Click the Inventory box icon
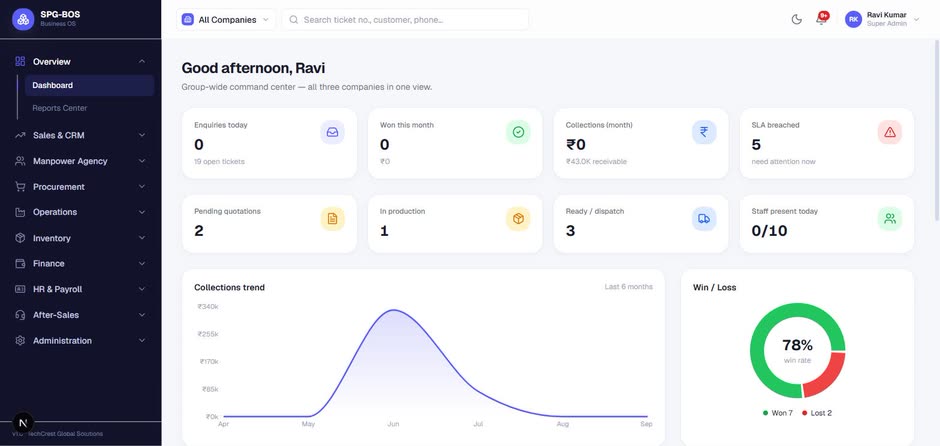 point(20,238)
